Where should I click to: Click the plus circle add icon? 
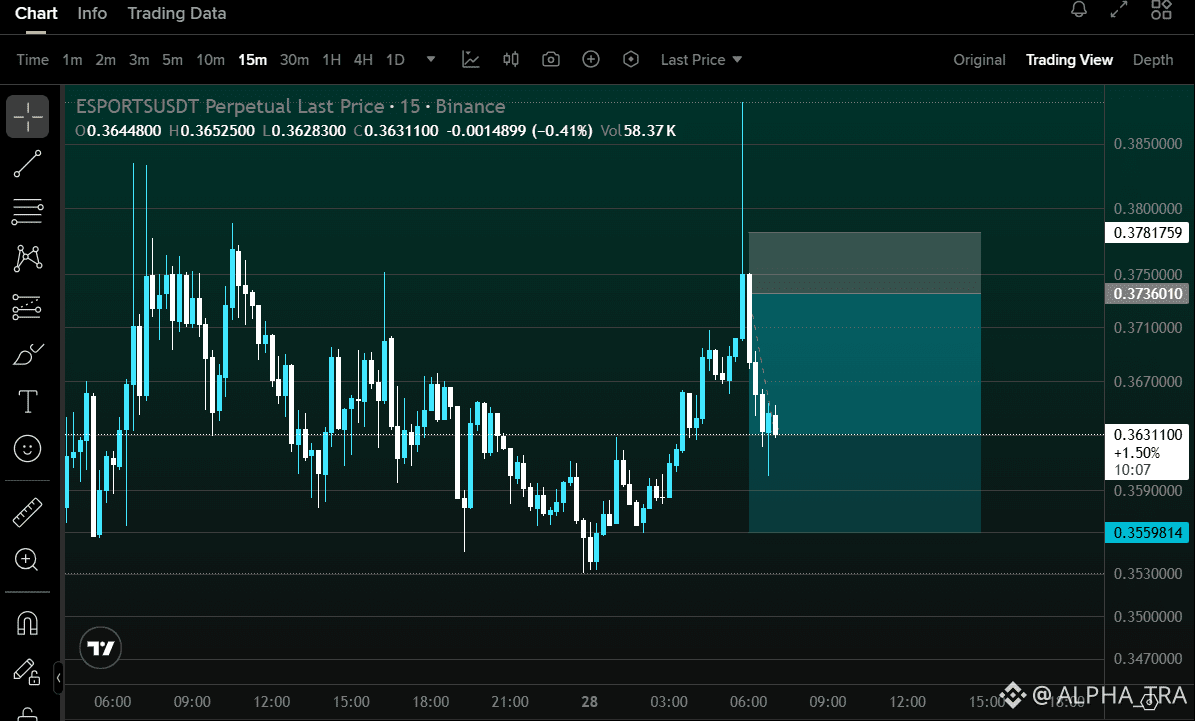(591, 59)
